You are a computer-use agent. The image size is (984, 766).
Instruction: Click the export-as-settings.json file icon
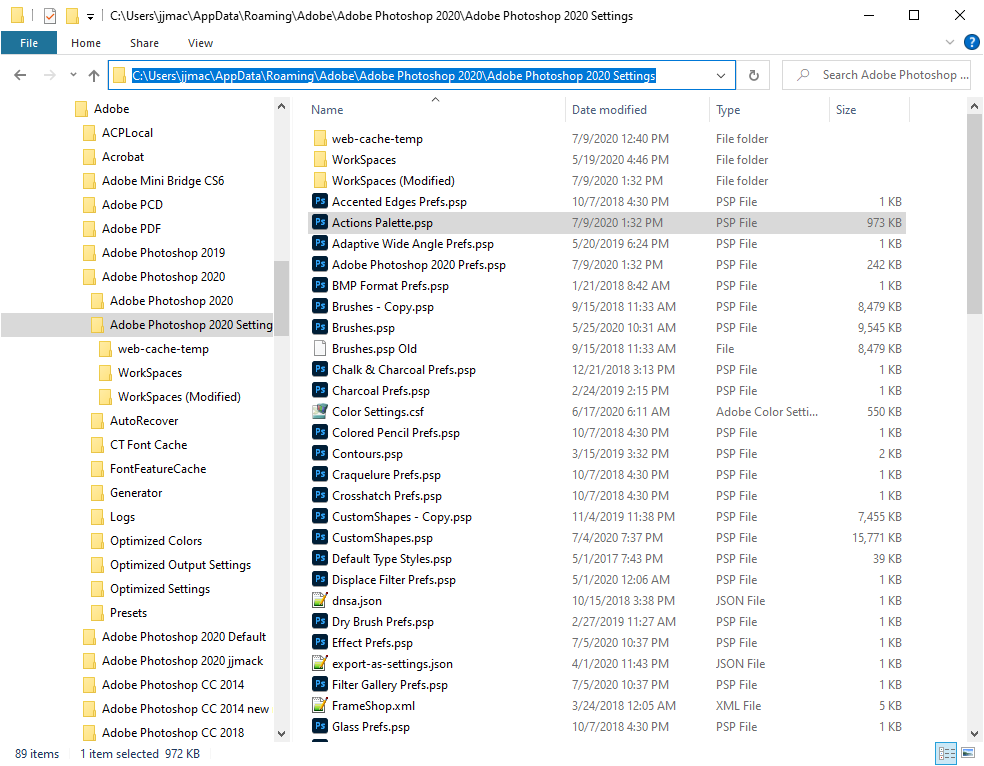coord(320,664)
